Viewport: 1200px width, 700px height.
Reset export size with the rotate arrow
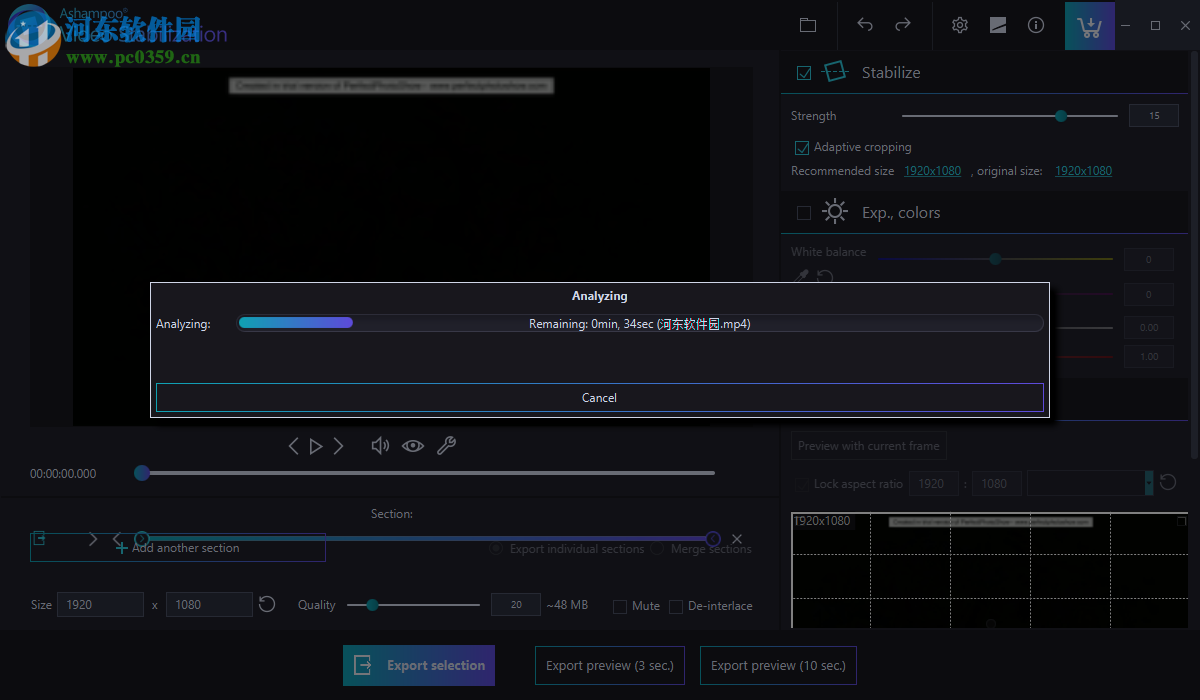[266, 604]
